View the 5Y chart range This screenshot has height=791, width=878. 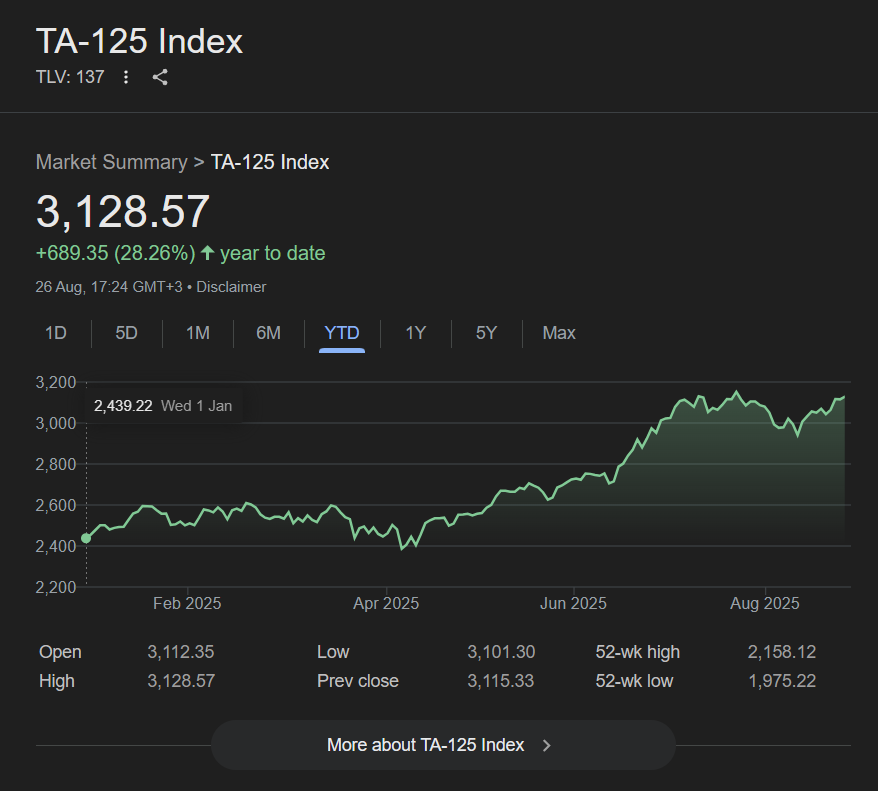(486, 333)
